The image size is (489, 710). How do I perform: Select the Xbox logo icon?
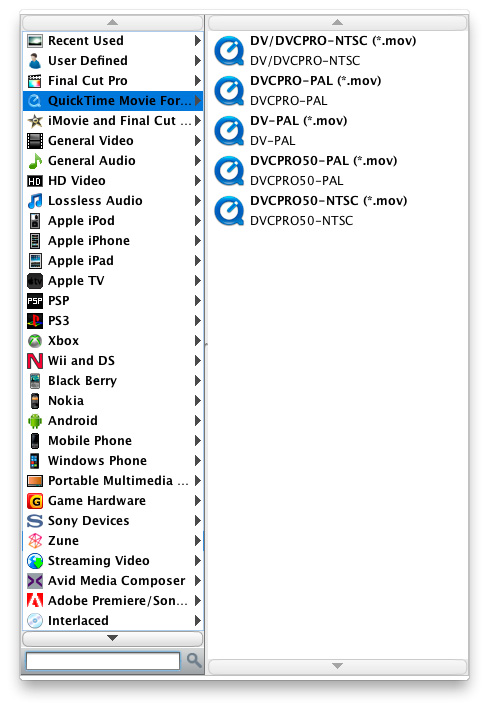coord(35,341)
